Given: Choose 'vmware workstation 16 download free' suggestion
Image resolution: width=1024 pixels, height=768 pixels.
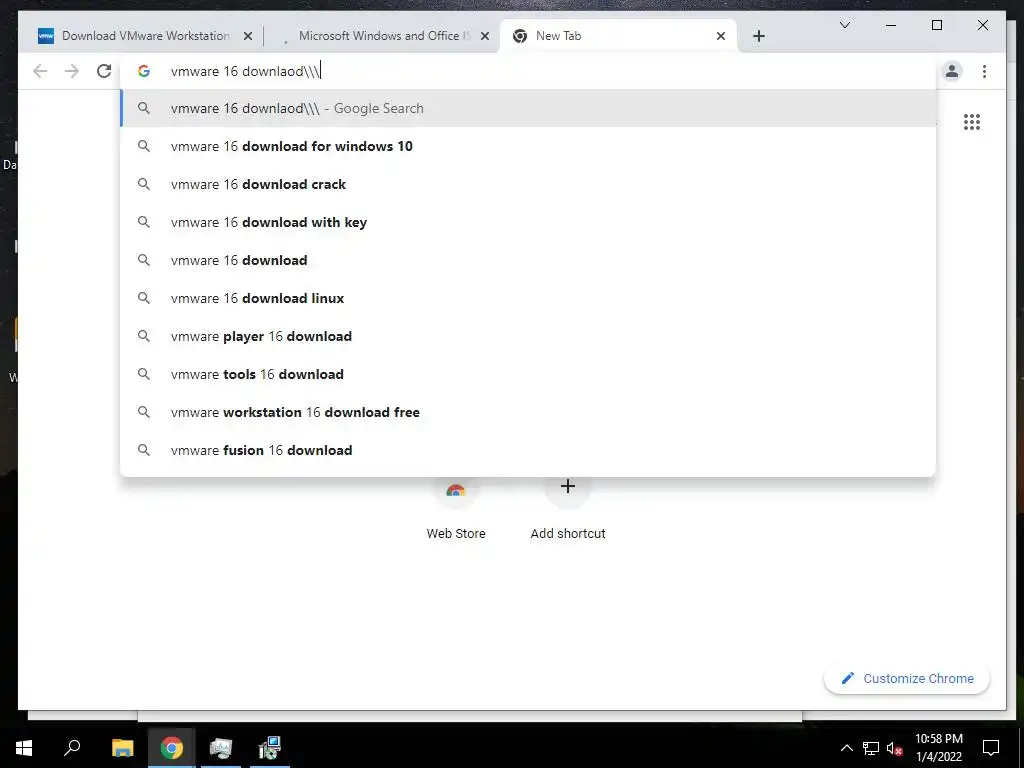Looking at the screenshot, I should pyautogui.click(x=528, y=412).
